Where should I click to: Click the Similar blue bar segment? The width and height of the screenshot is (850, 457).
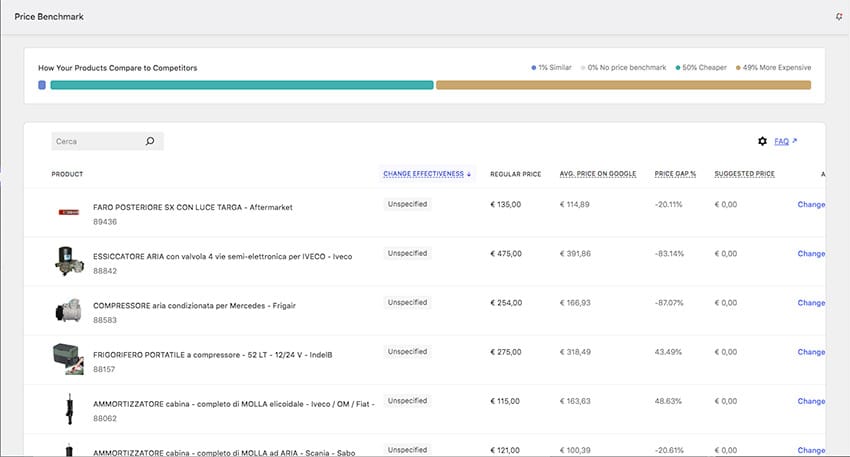pyautogui.click(x=42, y=85)
